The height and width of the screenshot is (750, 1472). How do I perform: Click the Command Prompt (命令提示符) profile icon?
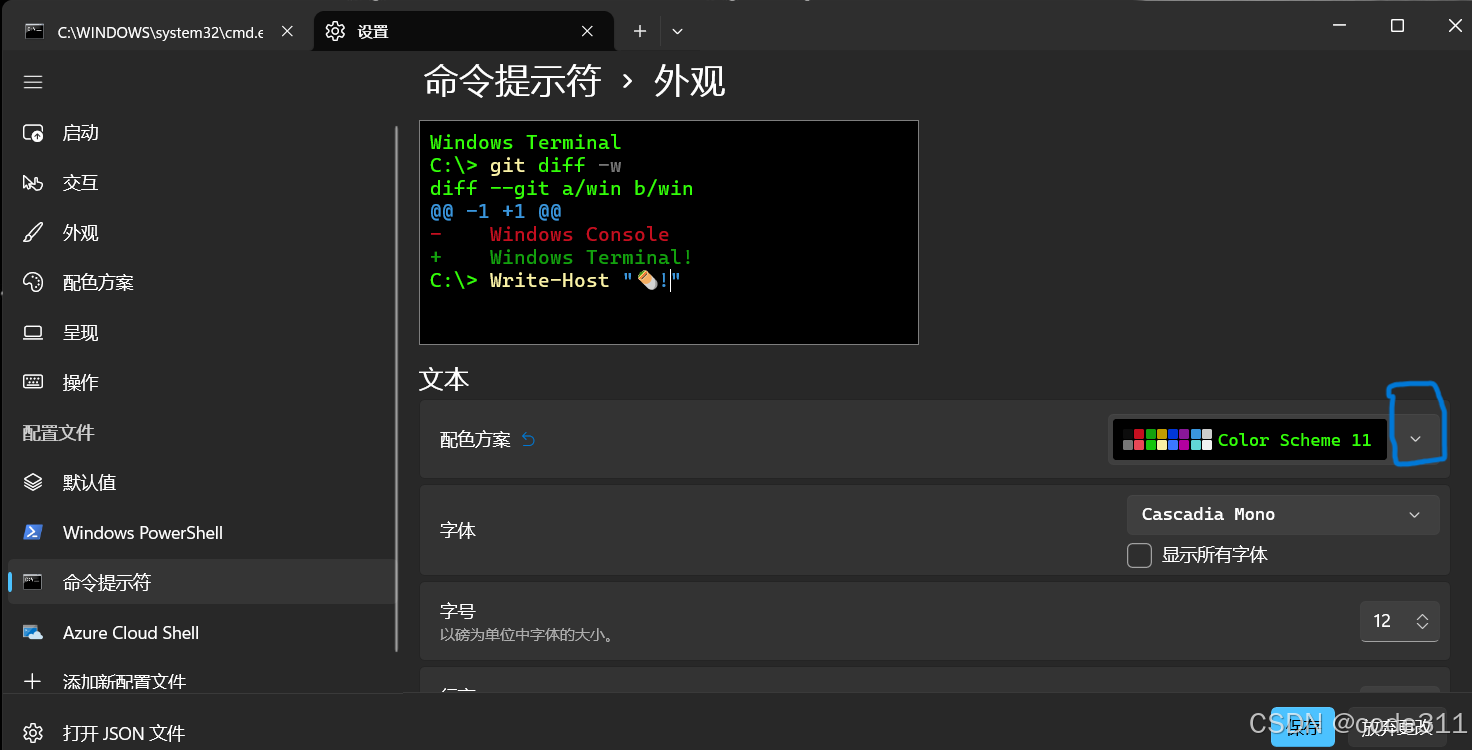[x=33, y=583]
